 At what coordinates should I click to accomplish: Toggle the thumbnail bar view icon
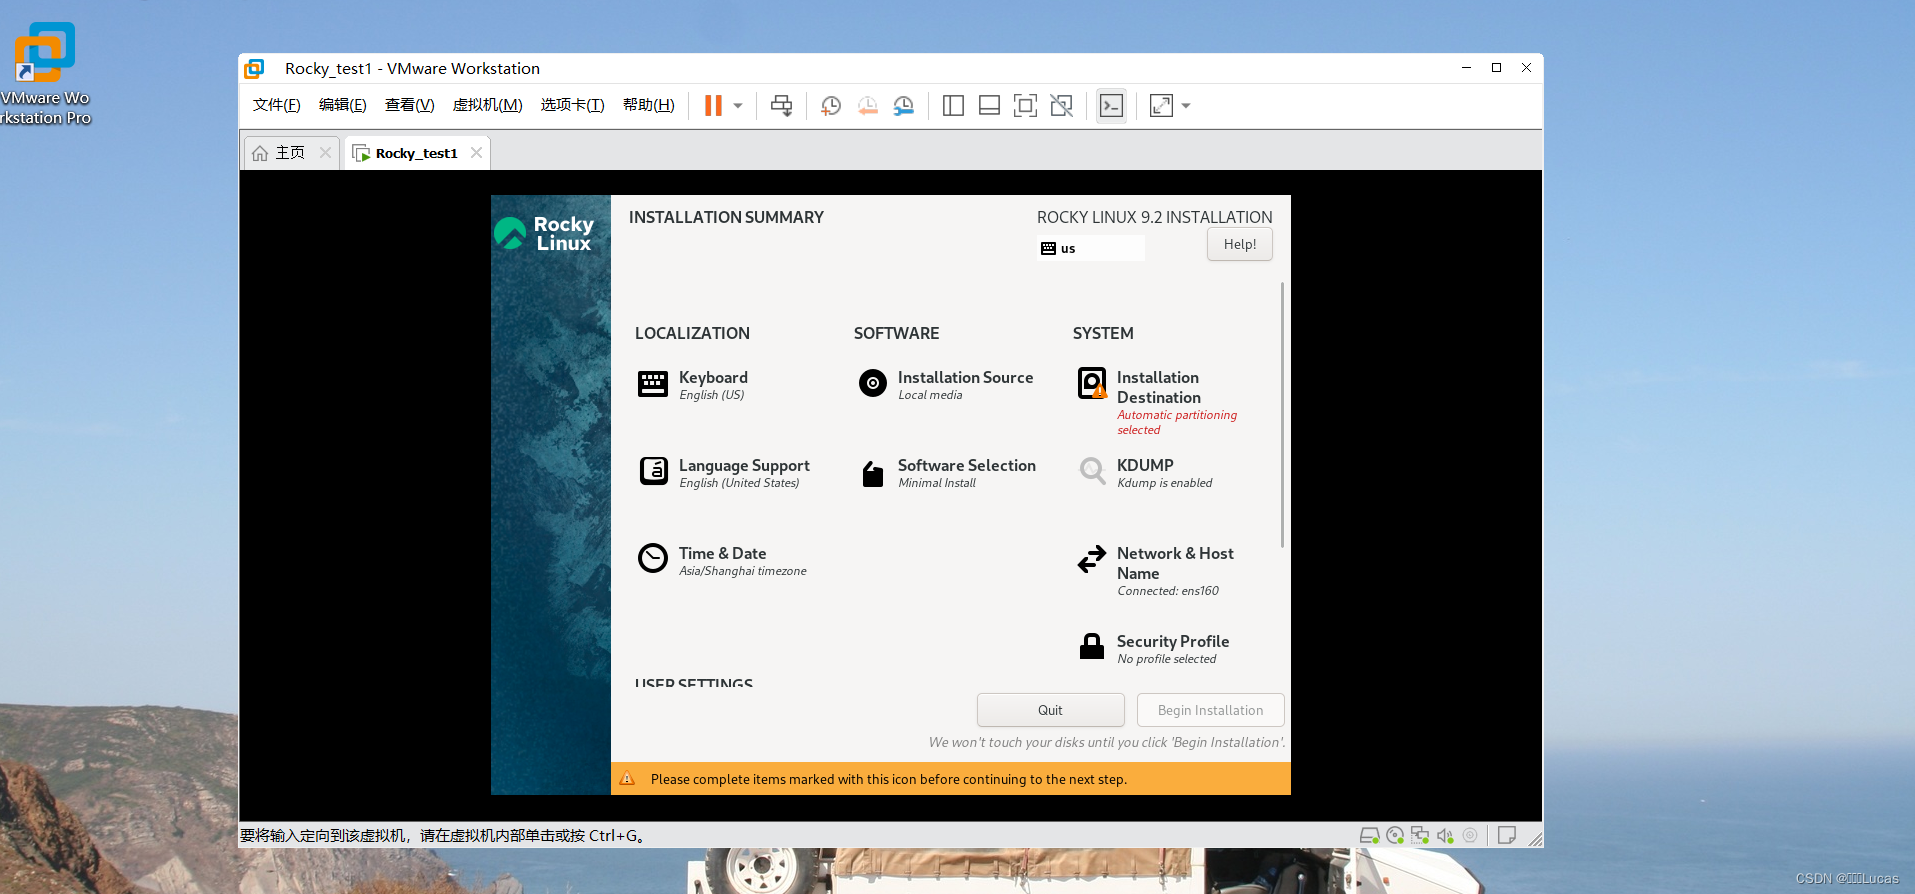[989, 106]
